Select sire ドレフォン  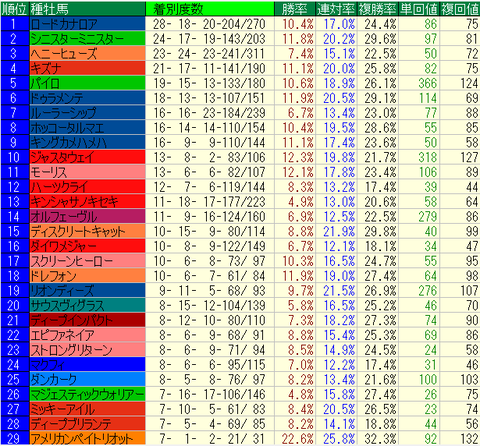point(87,276)
